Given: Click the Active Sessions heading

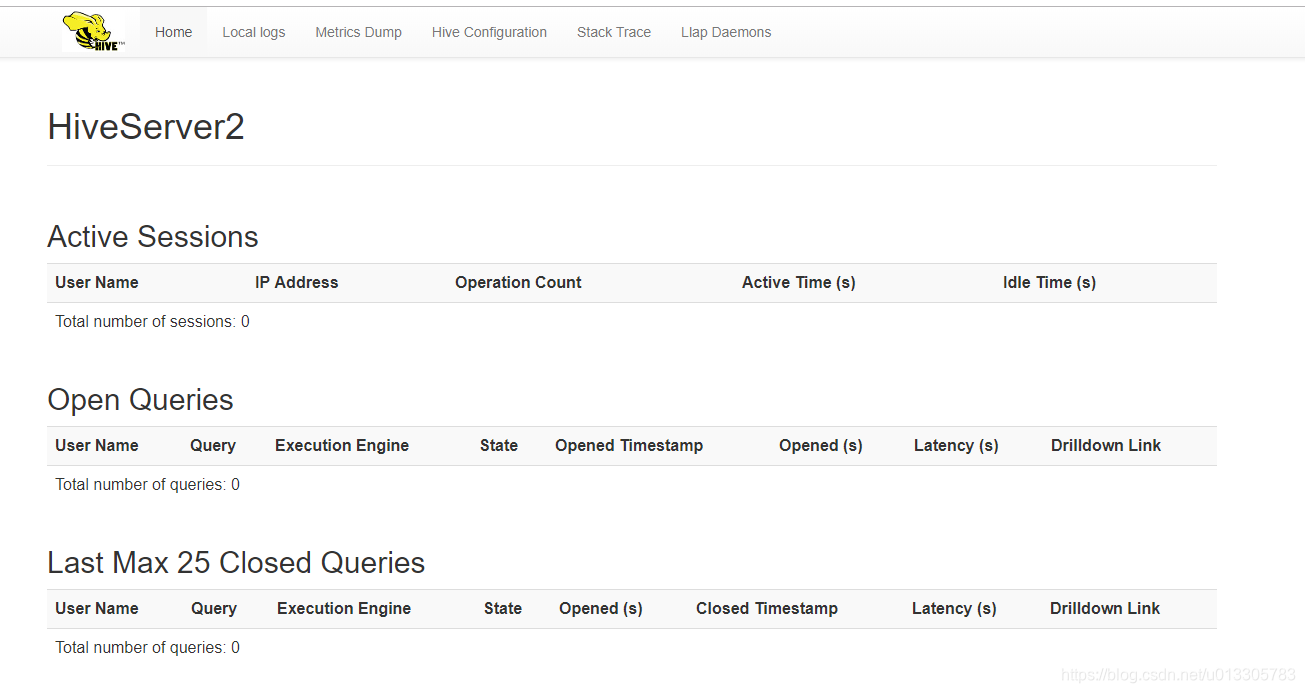Looking at the screenshot, I should click(153, 237).
